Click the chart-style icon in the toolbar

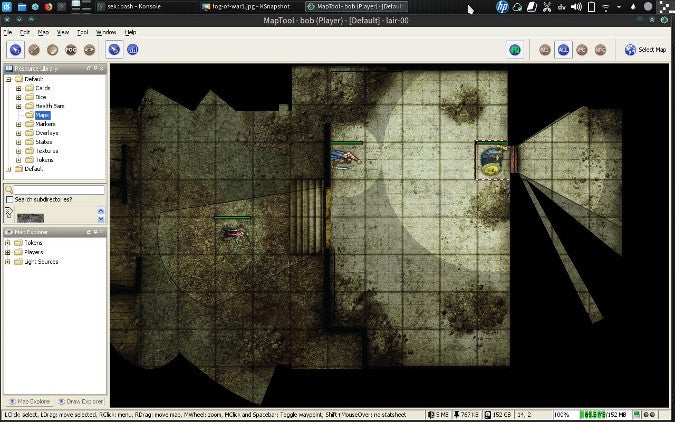click(133, 49)
